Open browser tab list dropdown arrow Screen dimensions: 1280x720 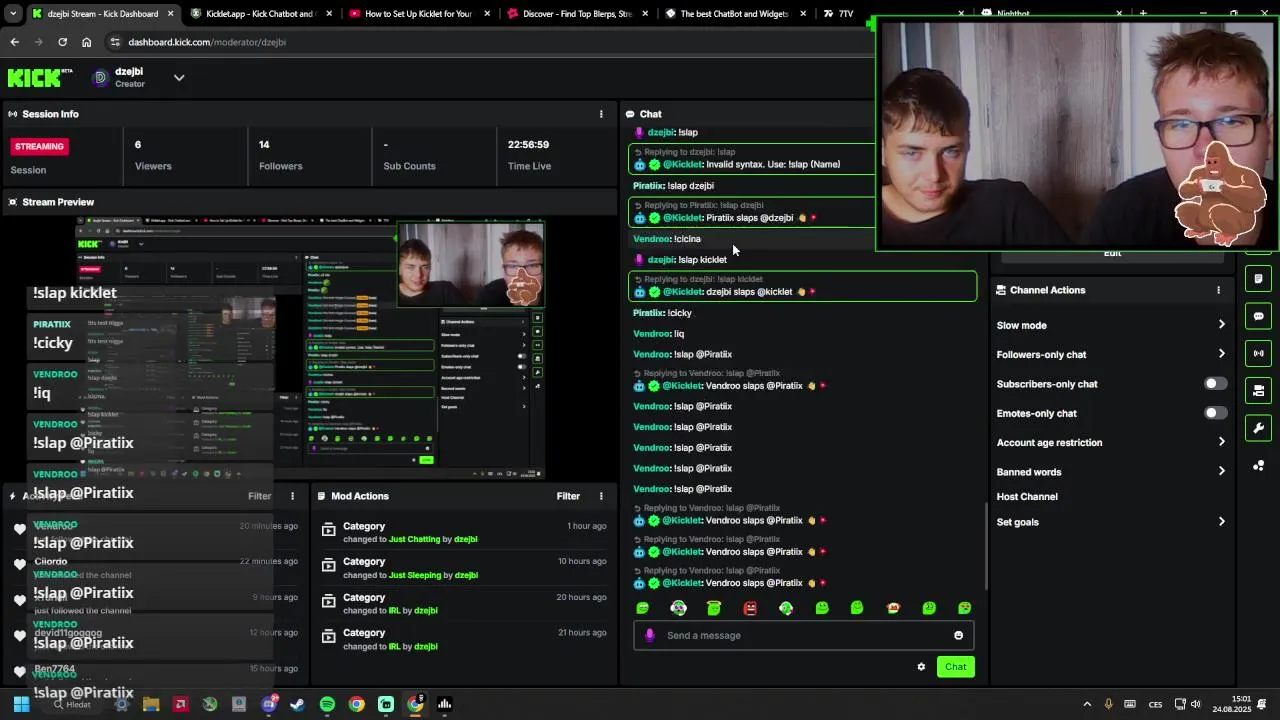tap(12, 14)
